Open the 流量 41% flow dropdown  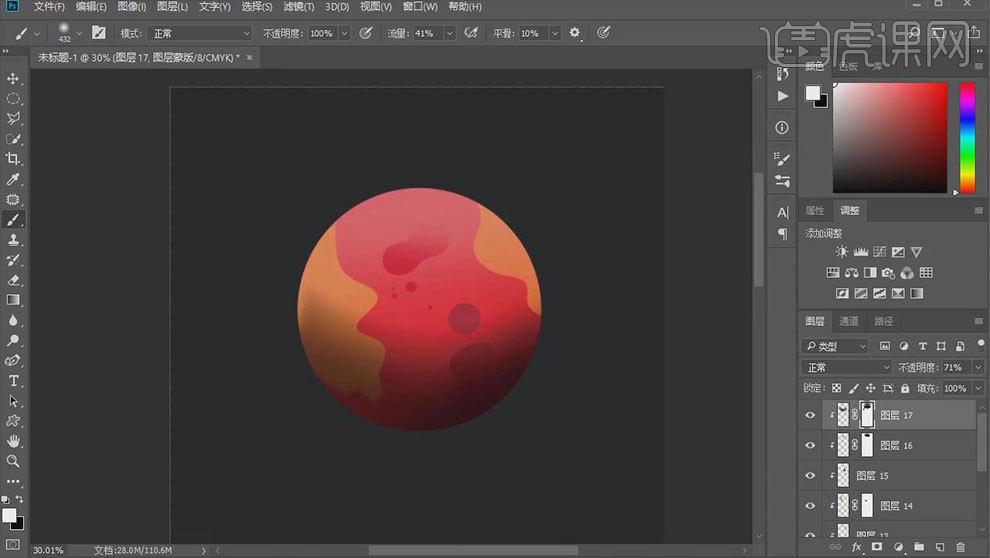(x=449, y=33)
